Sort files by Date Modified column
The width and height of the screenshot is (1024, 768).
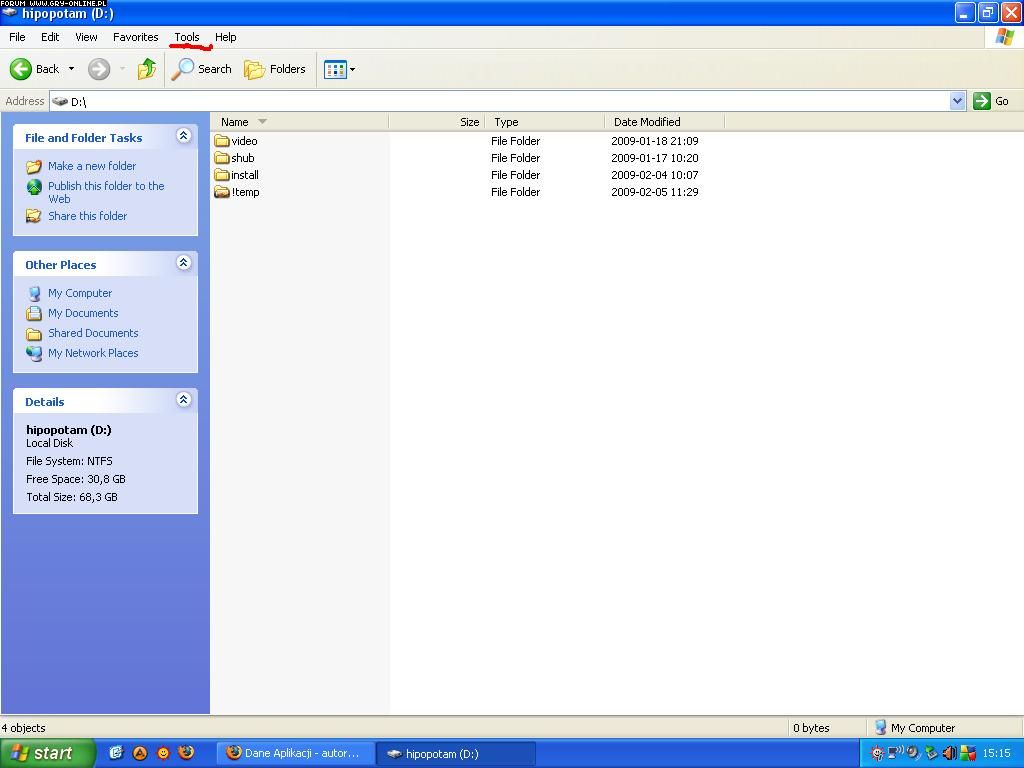[647, 122]
